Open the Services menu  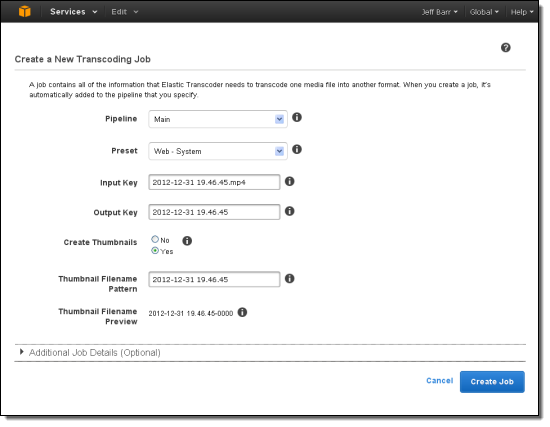click(x=74, y=12)
